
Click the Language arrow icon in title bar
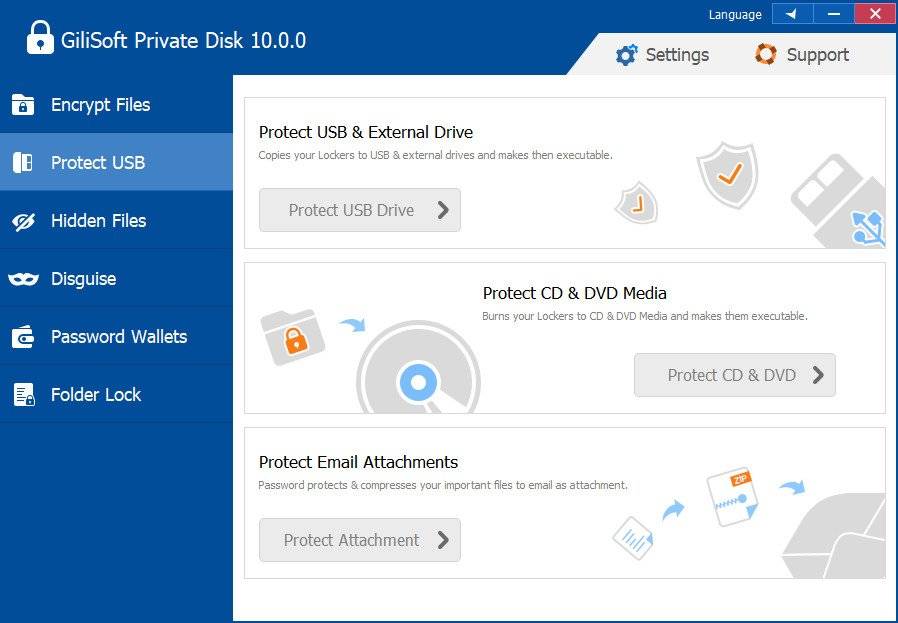click(x=792, y=14)
